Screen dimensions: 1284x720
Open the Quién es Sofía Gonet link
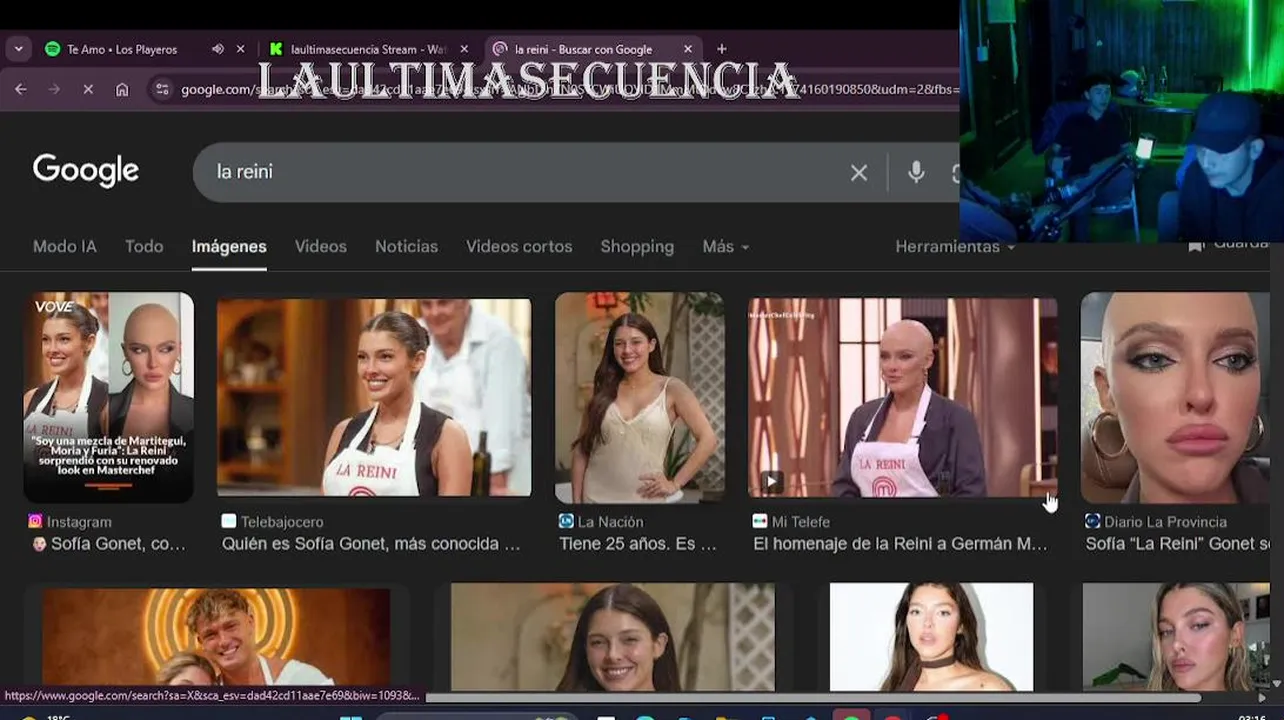[371, 544]
